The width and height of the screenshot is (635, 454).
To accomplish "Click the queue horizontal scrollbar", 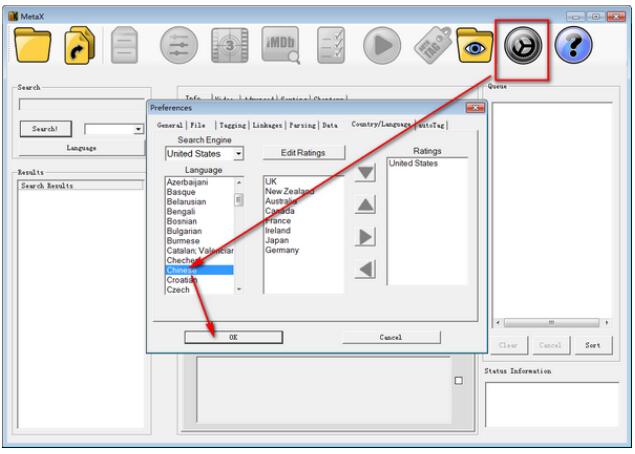I will (552, 323).
